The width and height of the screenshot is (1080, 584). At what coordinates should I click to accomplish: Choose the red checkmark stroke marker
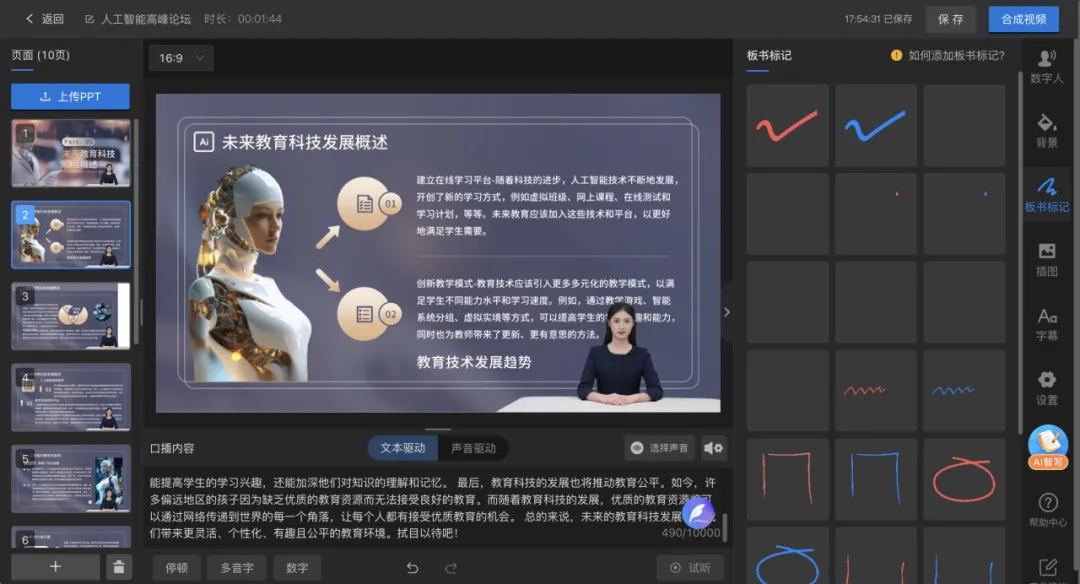pos(787,126)
